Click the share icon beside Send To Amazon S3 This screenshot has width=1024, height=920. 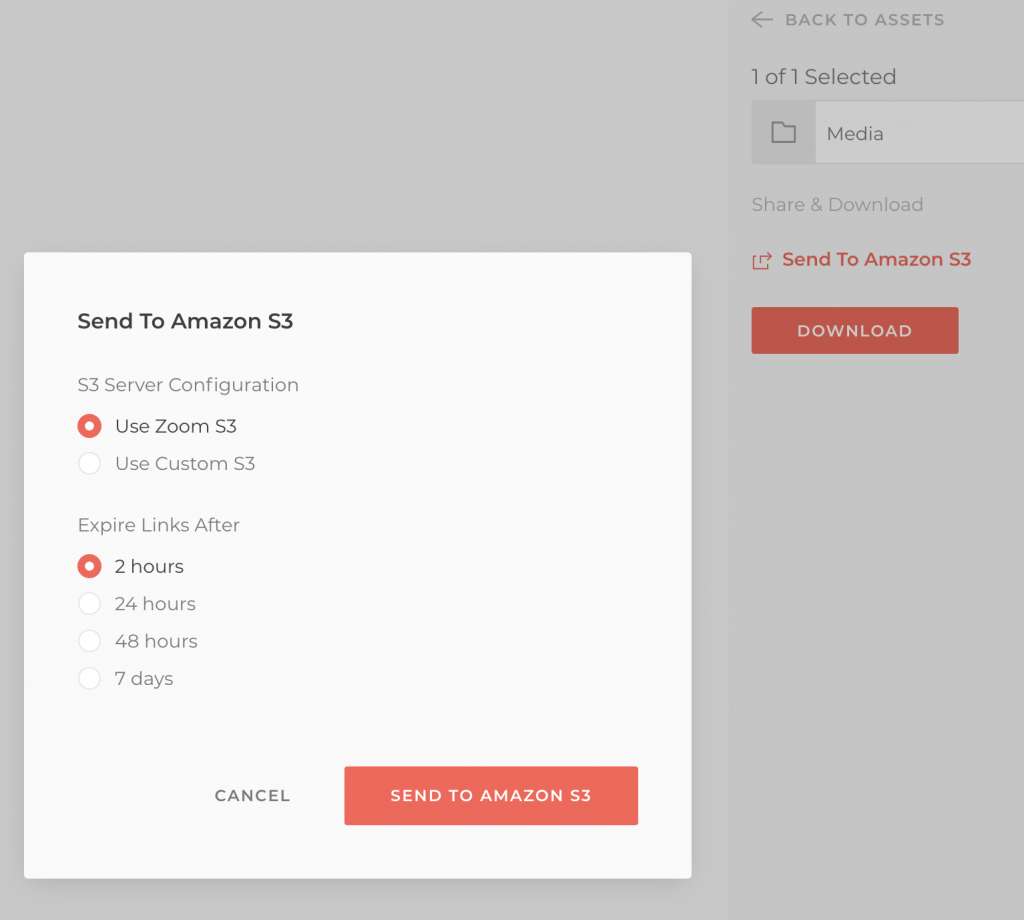click(x=761, y=261)
